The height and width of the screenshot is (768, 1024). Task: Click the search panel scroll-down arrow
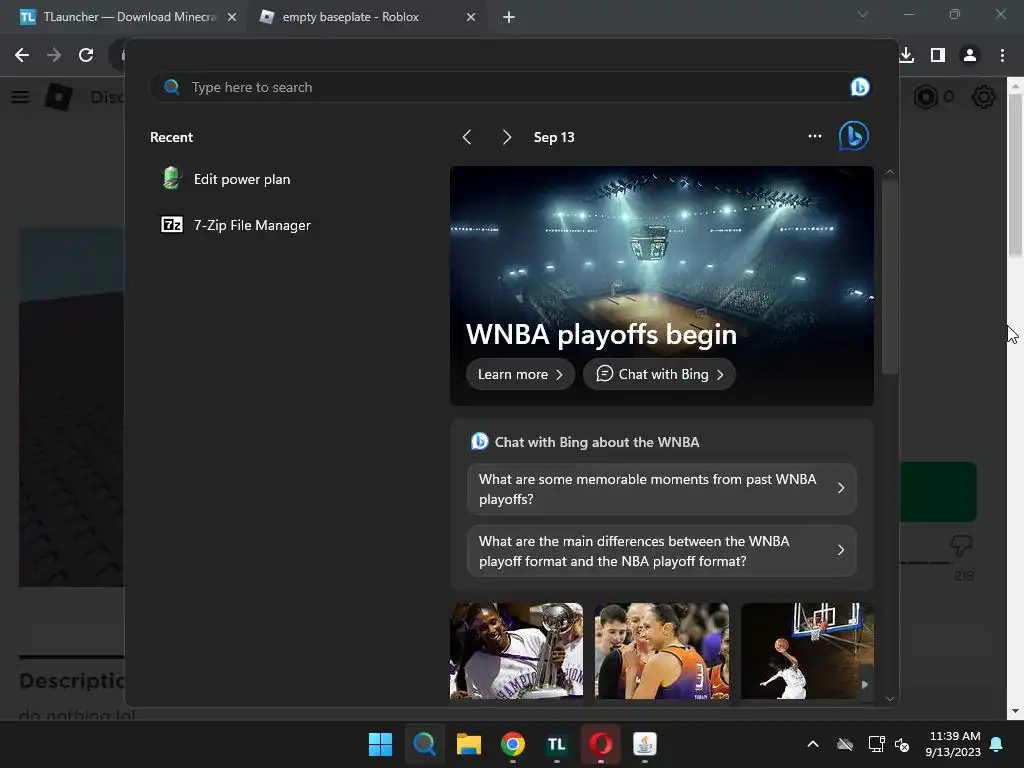(889, 698)
